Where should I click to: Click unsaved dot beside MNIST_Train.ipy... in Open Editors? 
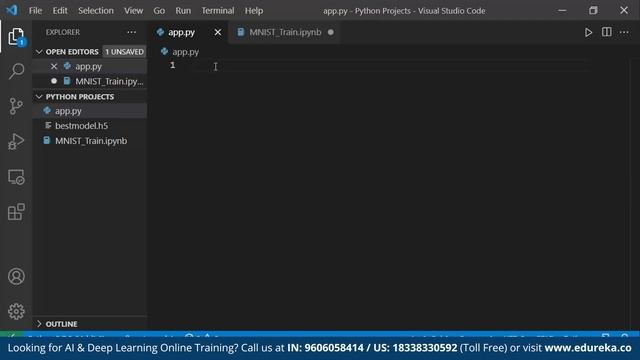tap(54, 81)
